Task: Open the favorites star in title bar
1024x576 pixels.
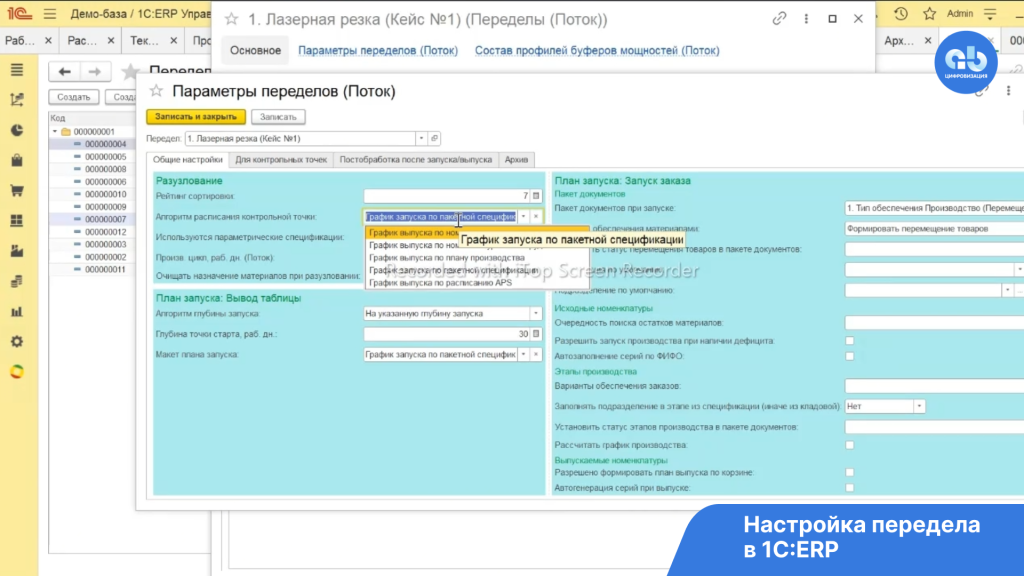Action: coord(929,14)
